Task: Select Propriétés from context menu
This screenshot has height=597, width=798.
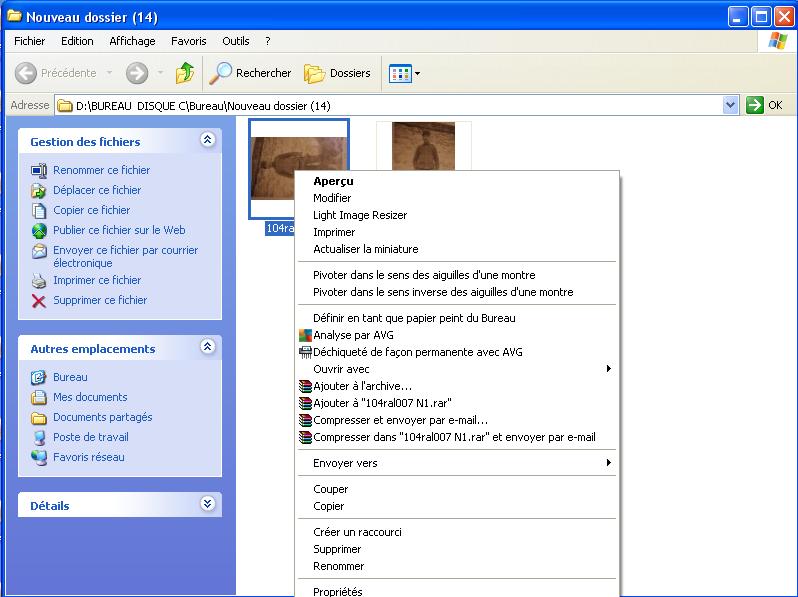Action: (337, 591)
